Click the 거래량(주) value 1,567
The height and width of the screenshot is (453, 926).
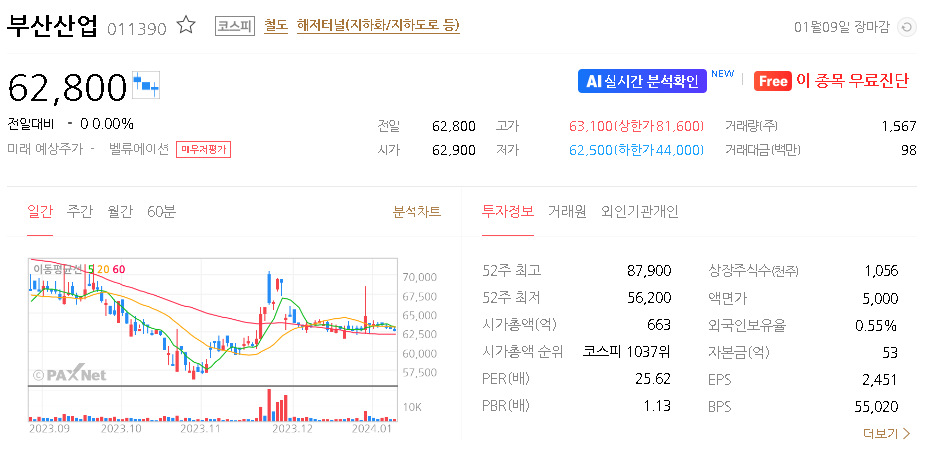point(899,126)
